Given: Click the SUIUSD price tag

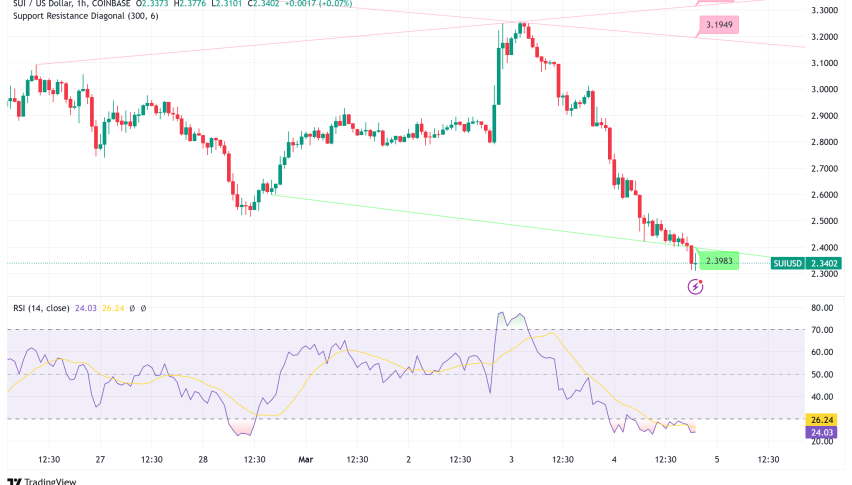Looking at the screenshot, I should click(x=788, y=263).
